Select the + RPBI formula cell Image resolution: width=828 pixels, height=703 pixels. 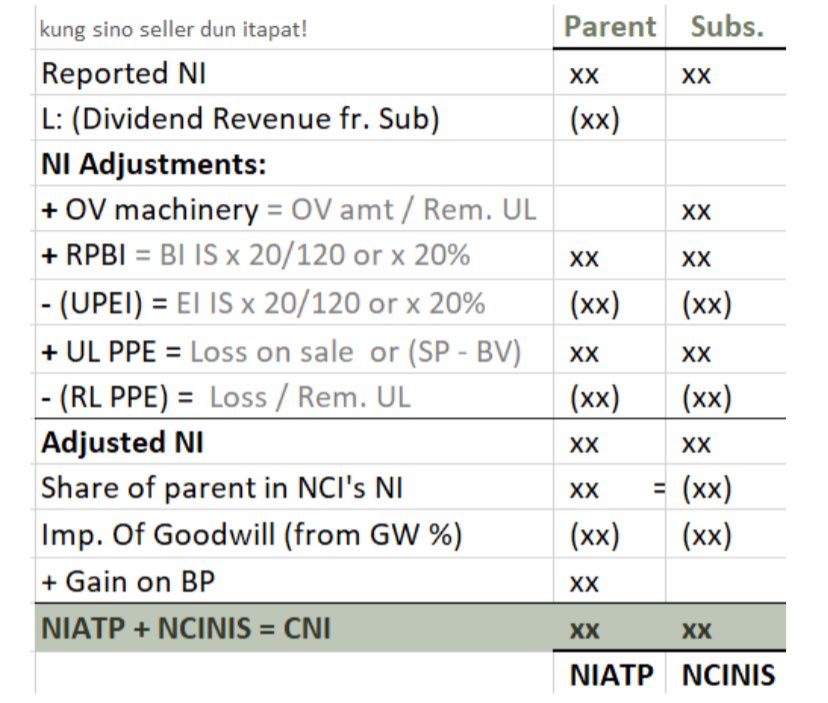coord(294,255)
